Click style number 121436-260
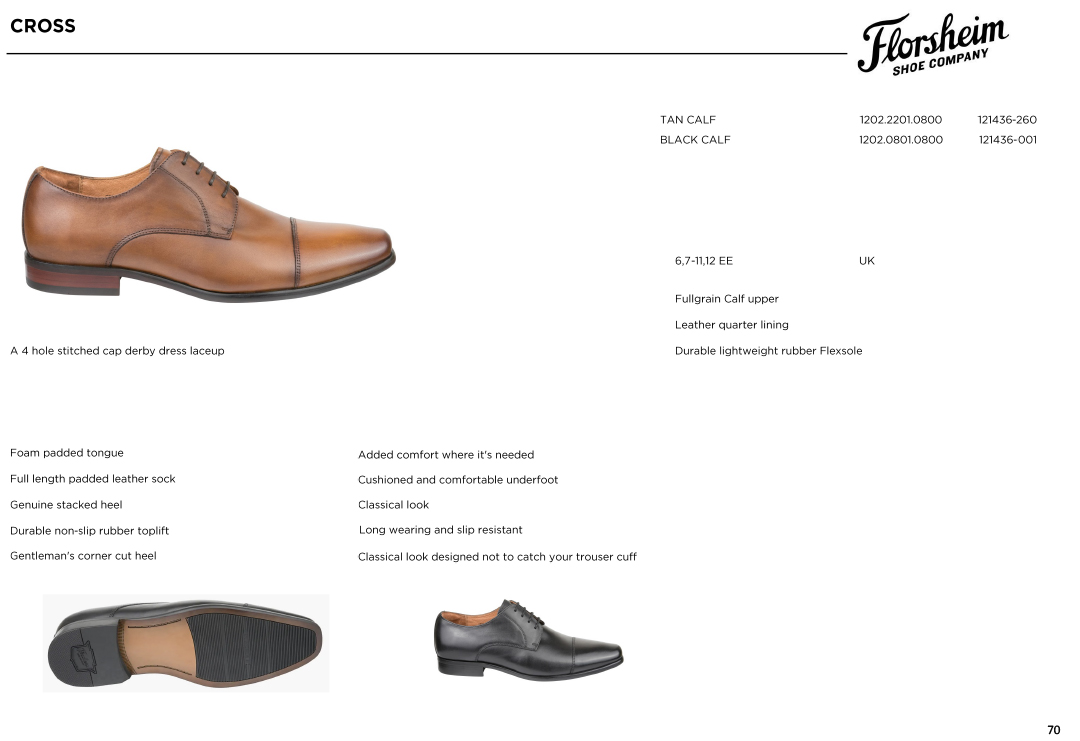Image resolution: width=1080 pixels, height=741 pixels. click(1007, 120)
